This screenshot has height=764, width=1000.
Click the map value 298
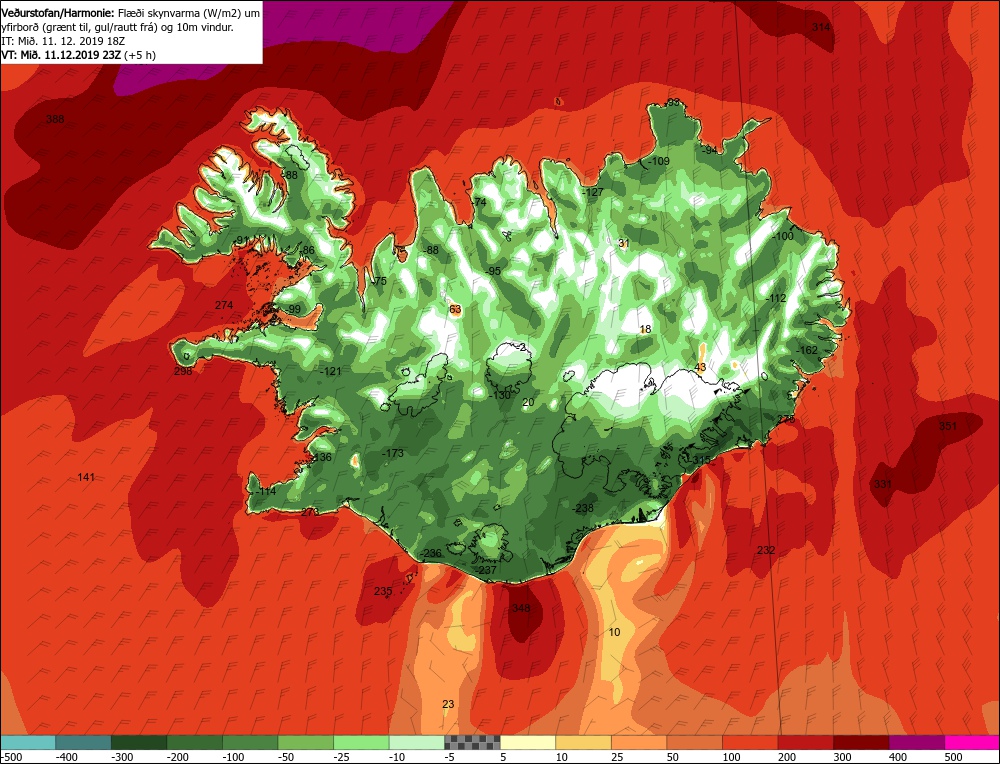183,371
